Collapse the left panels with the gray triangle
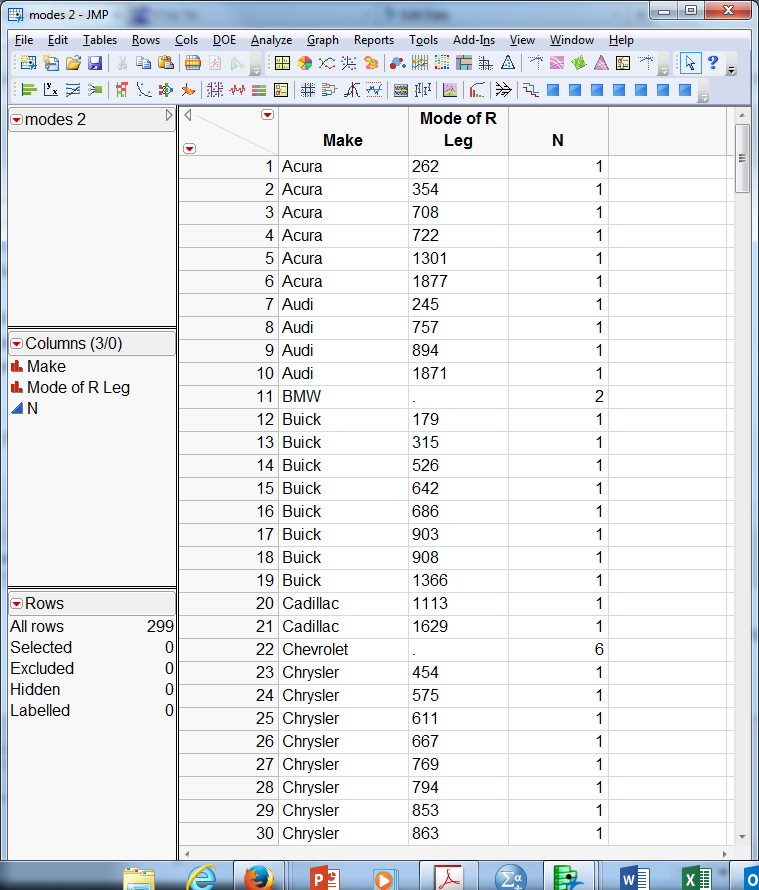 point(188,115)
